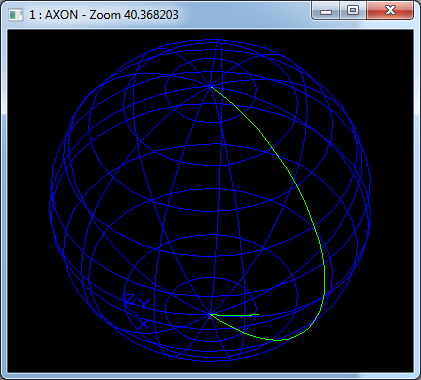Pick the short straight green line segment
Viewport: 421px width, 380px height.
click(x=235, y=315)
